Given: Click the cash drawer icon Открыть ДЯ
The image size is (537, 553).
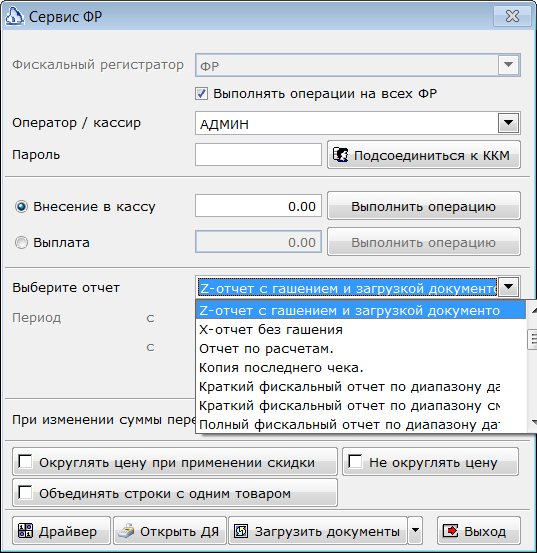Looking at the screenshot, I should click(x=126, y=531).
